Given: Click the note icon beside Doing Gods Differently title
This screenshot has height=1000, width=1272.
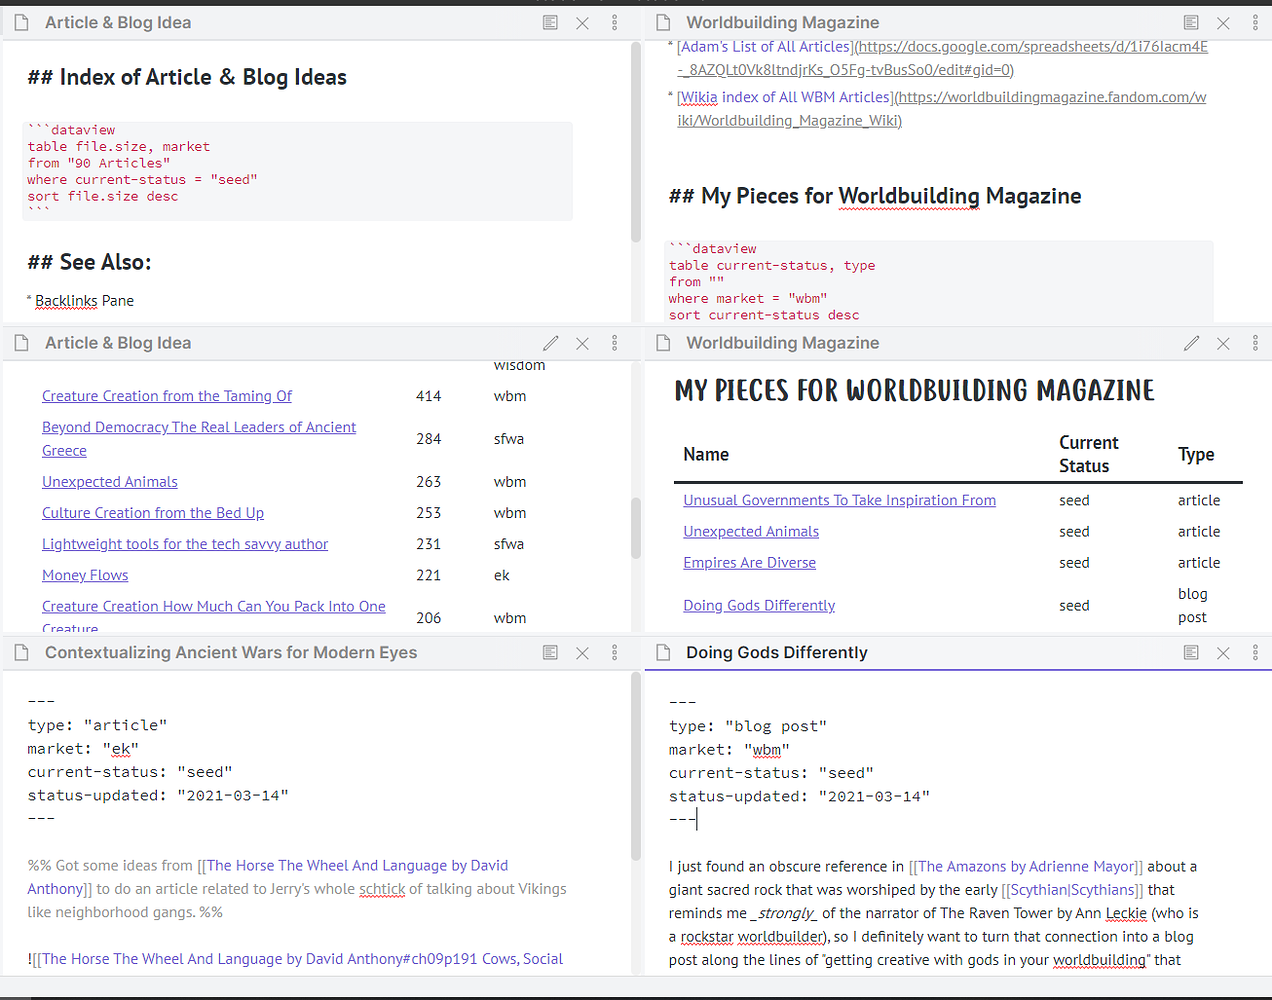Looking at the screenshot, I should tap(661, 652).
